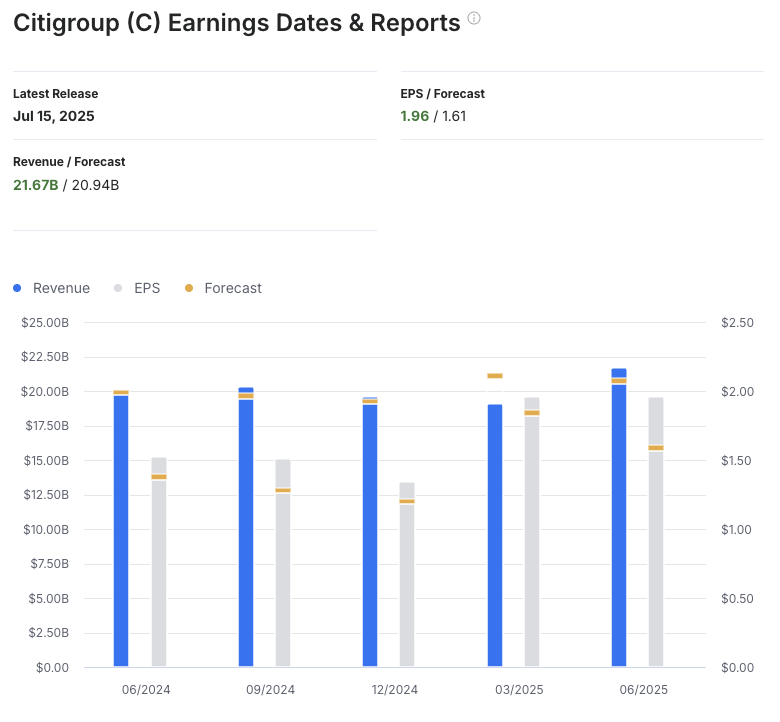
Task: Click the EPS / Forecast label
Action: coord(442,94)
